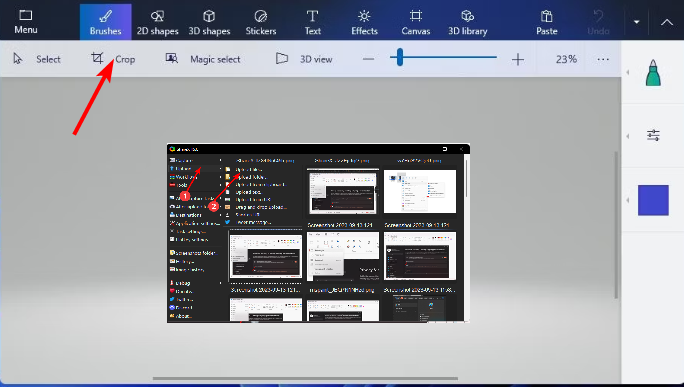Click the zoom in plus icon
The height and width of the screenshot is (387, 684).
518,59
